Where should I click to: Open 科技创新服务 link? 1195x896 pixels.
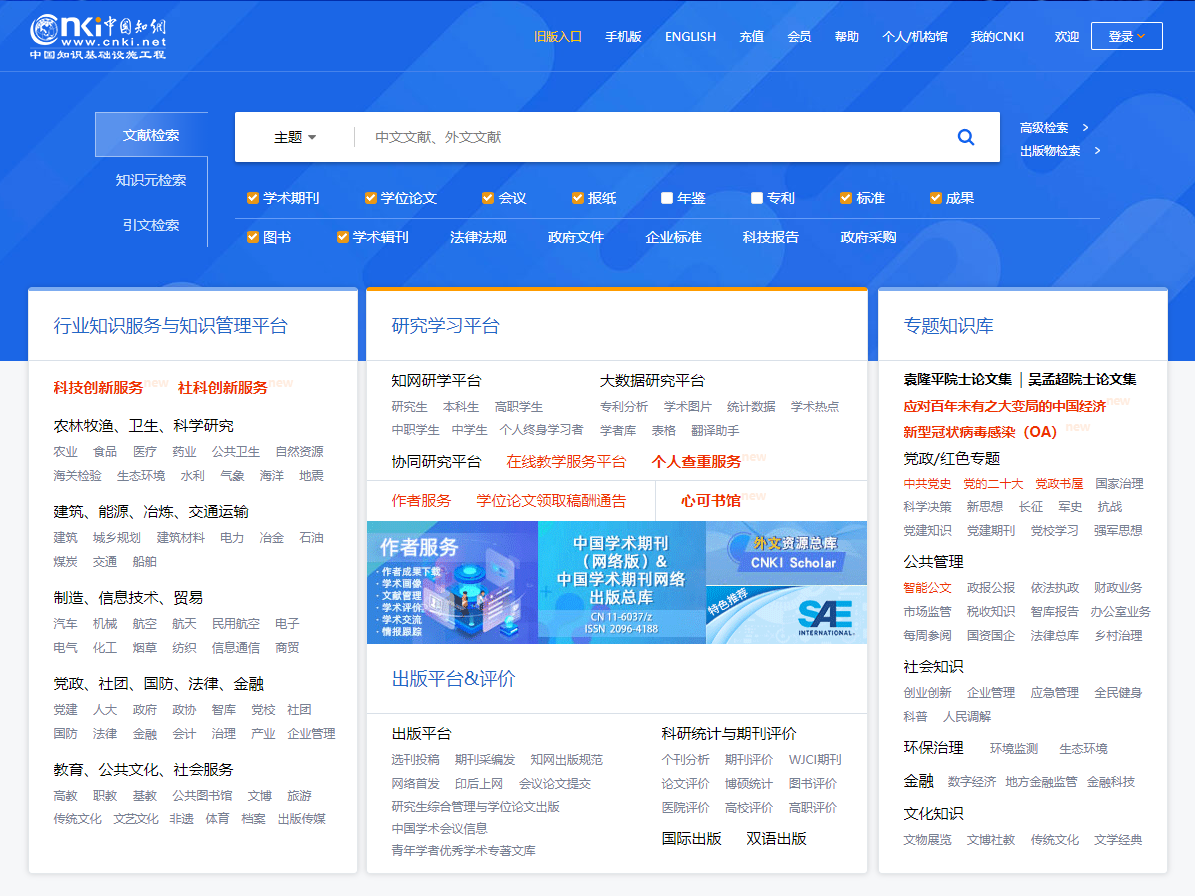[98, 388]
